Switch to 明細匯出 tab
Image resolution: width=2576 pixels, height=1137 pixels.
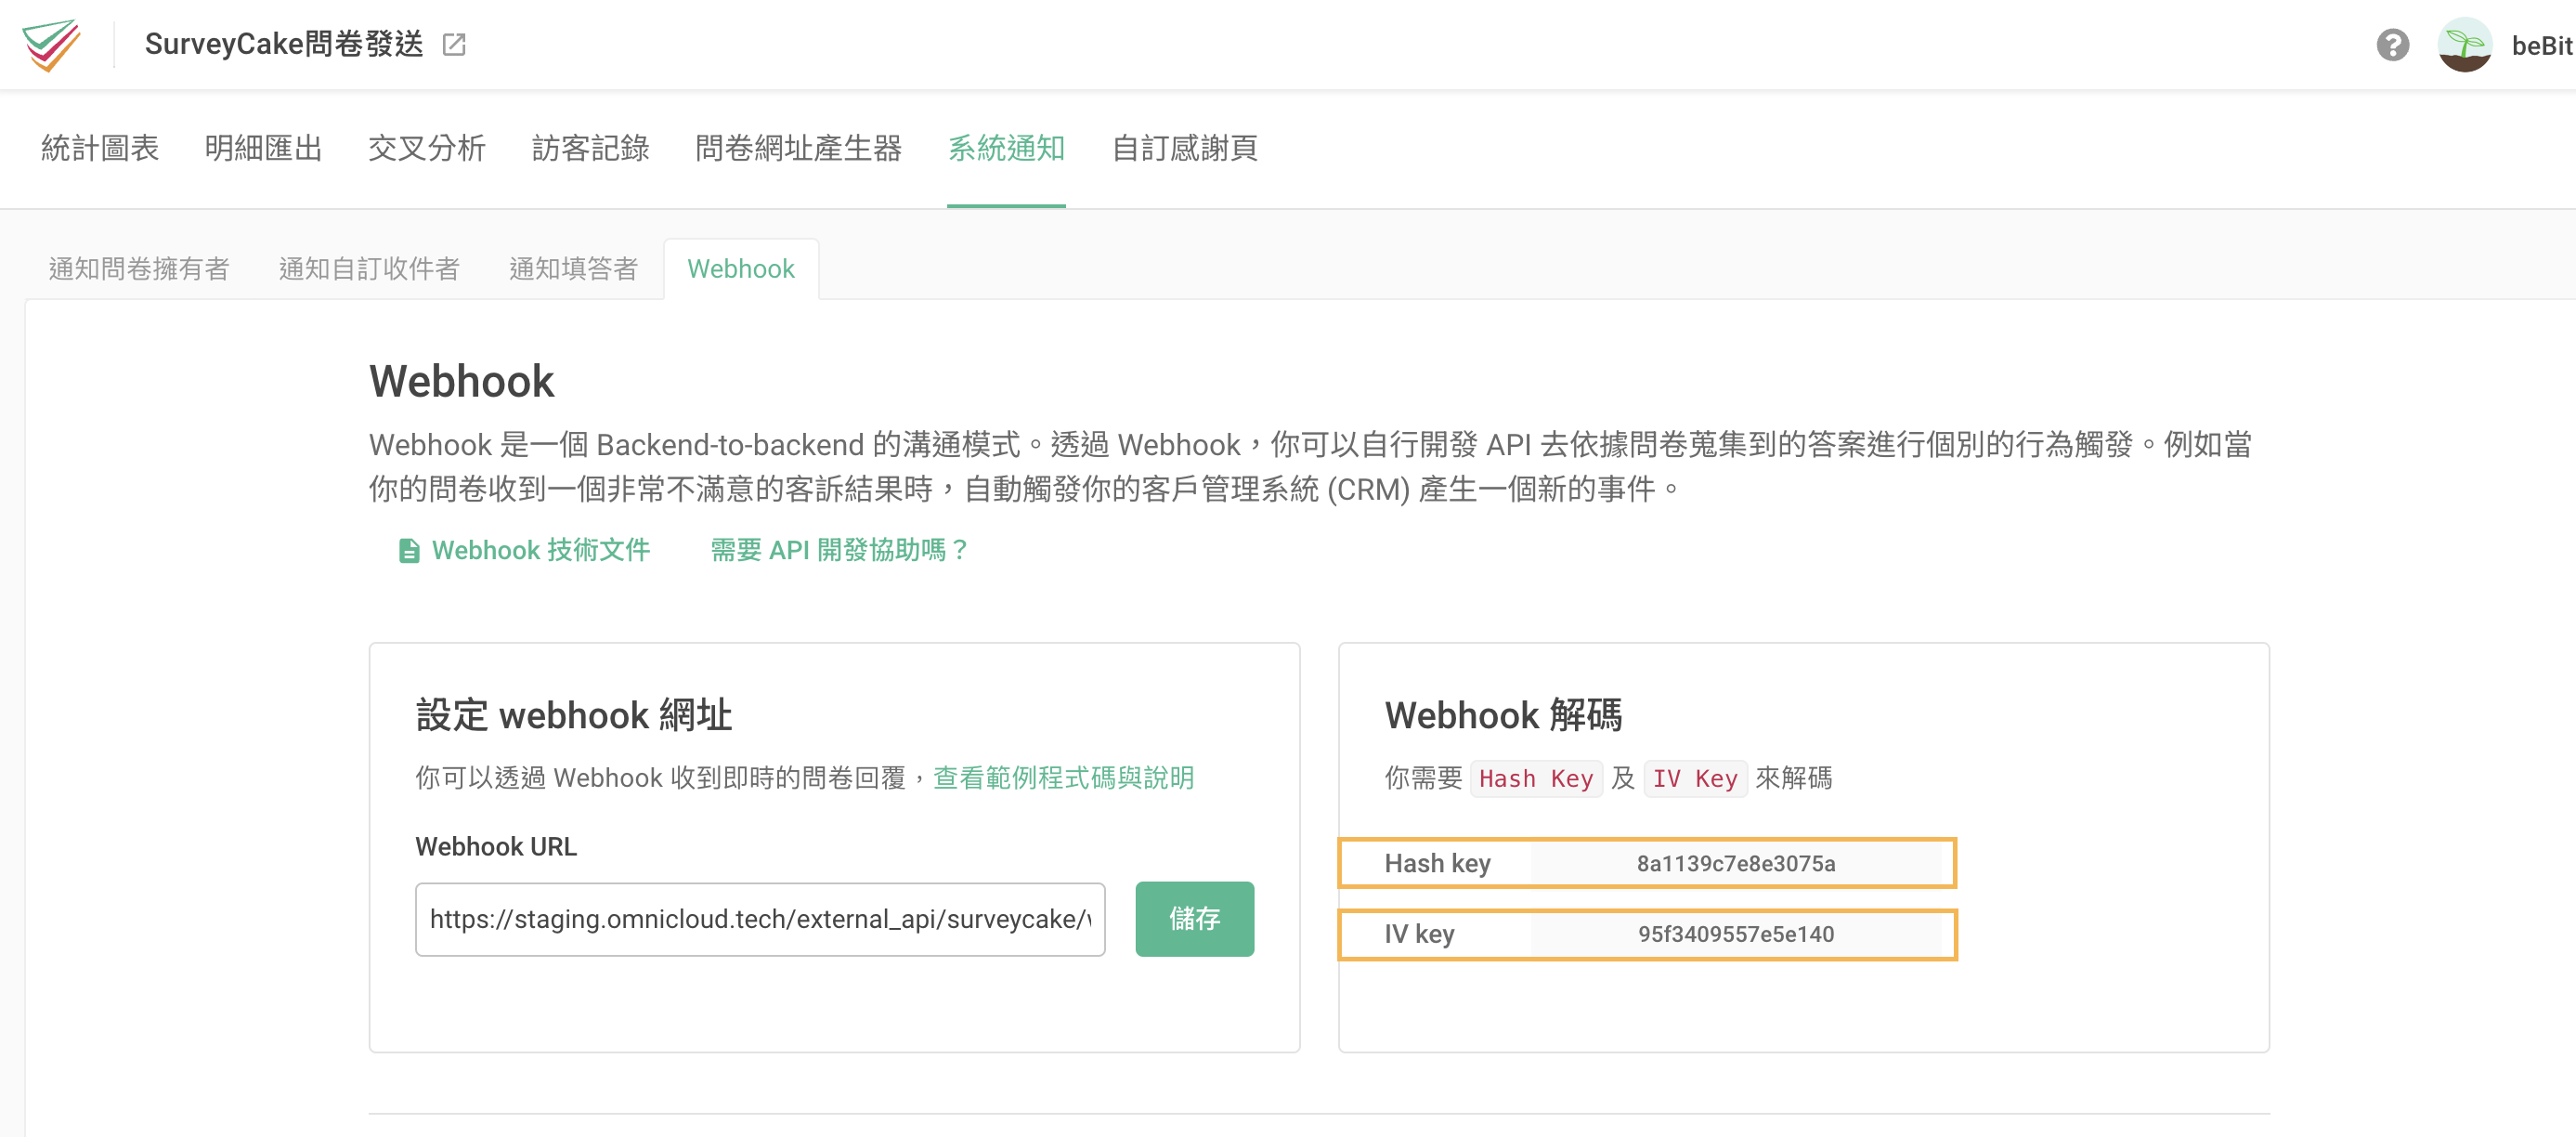(x=263, y=148)
